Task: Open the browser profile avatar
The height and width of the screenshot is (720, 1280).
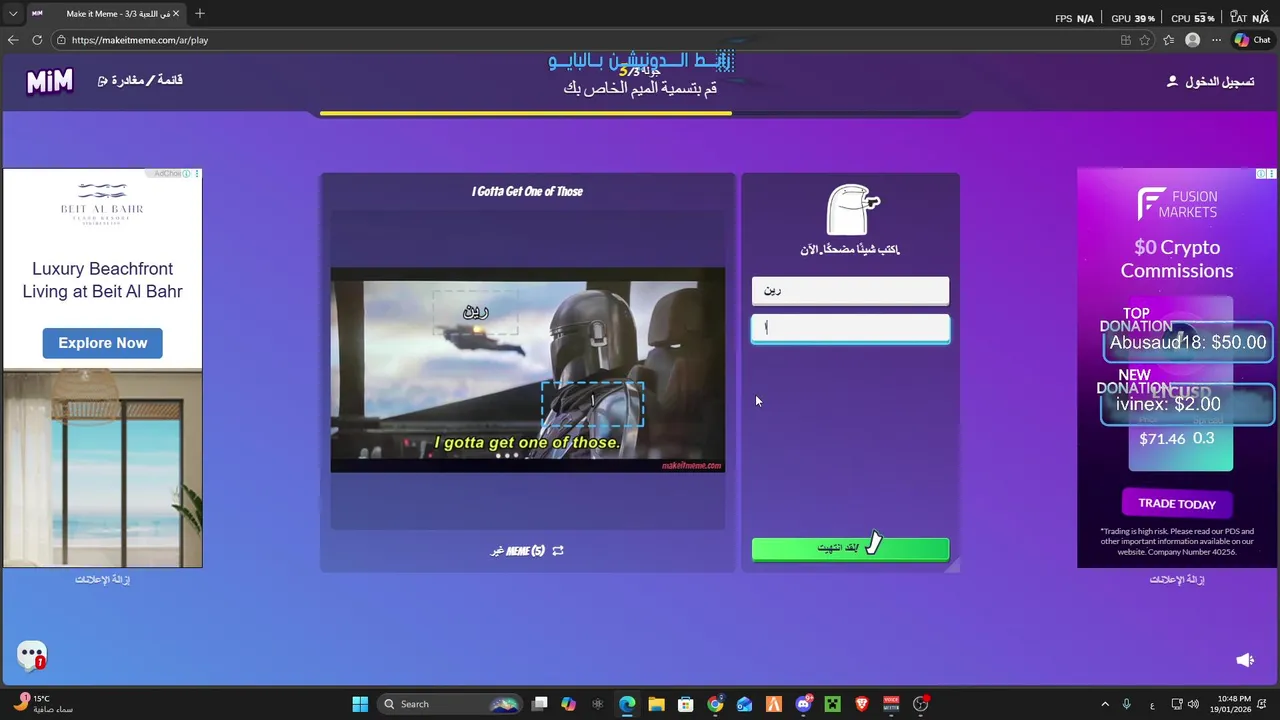Action: pyautogui.click(x=1192, y=40)
